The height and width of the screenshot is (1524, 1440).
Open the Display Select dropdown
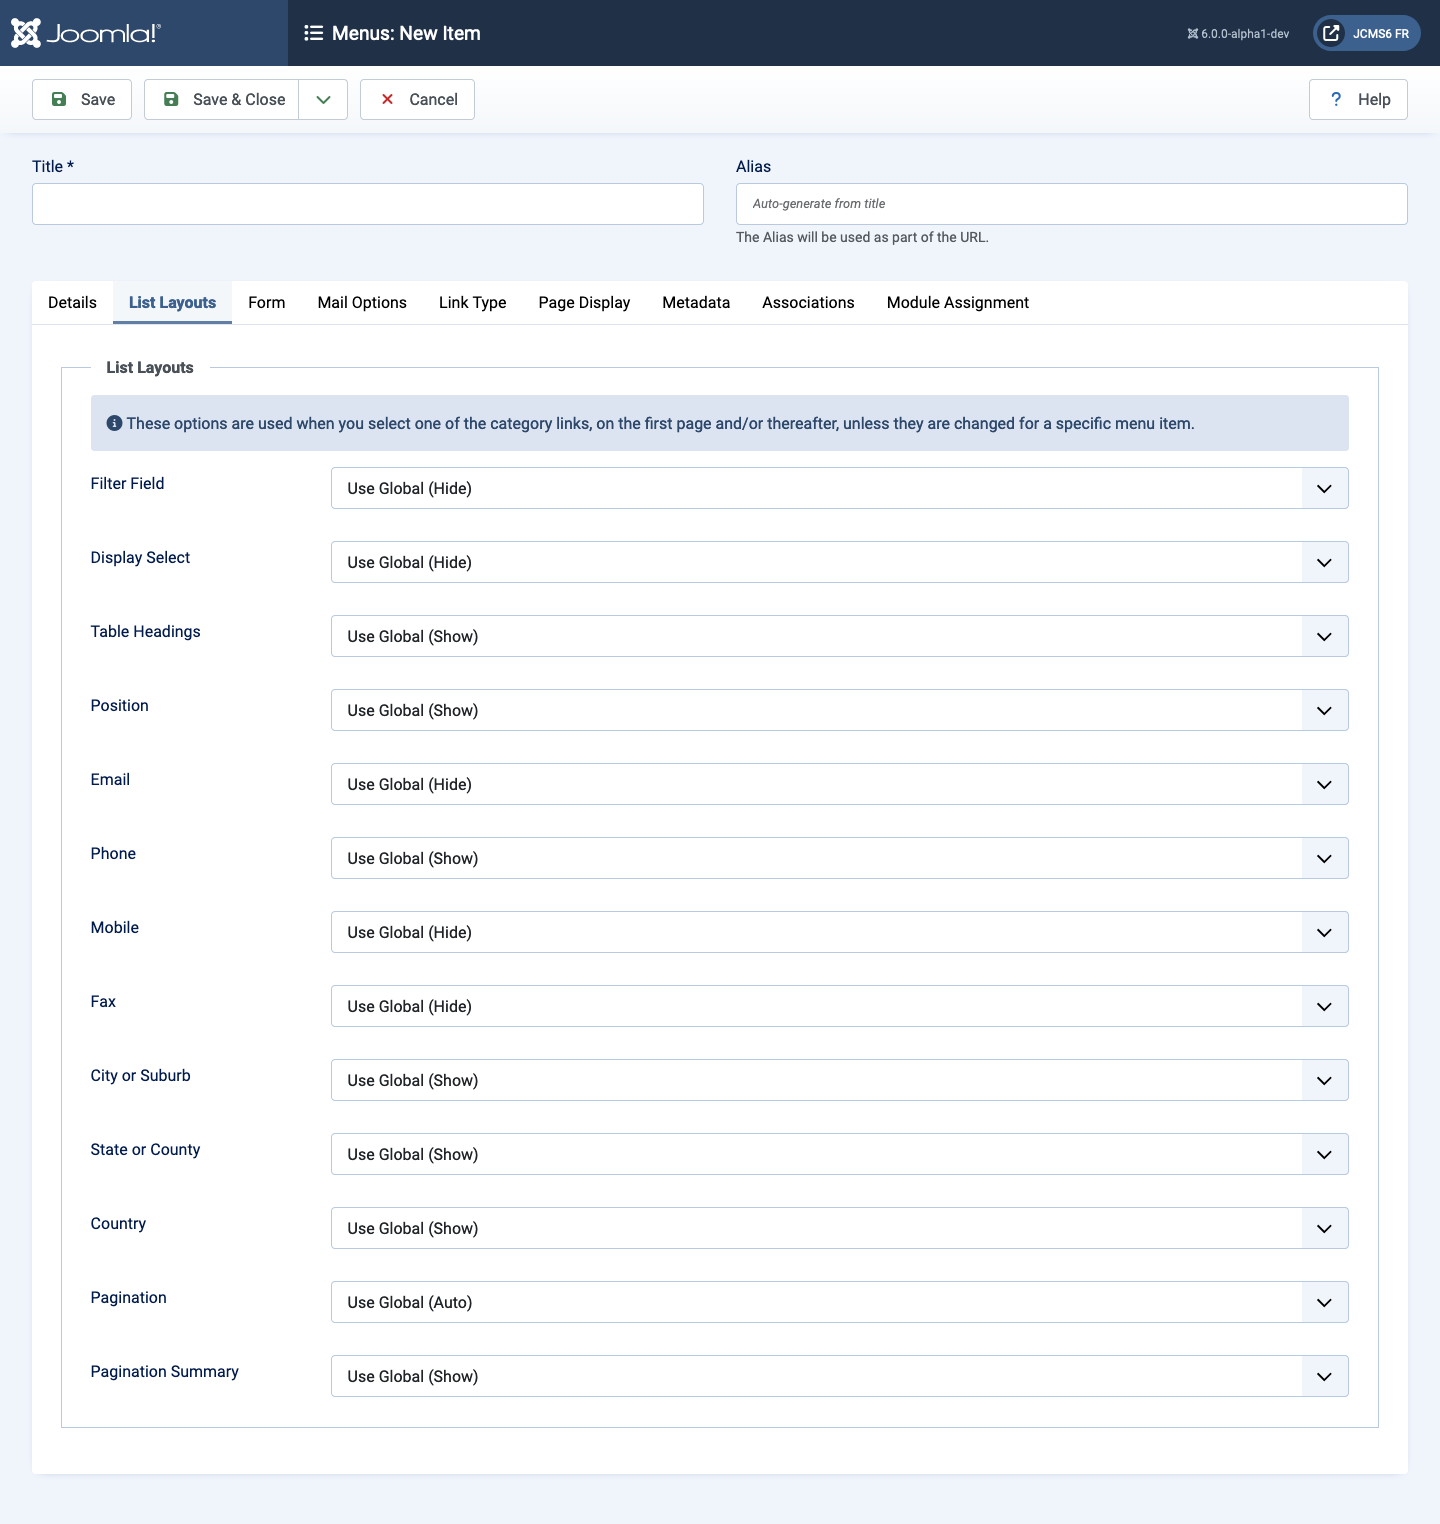pos(840,562)
